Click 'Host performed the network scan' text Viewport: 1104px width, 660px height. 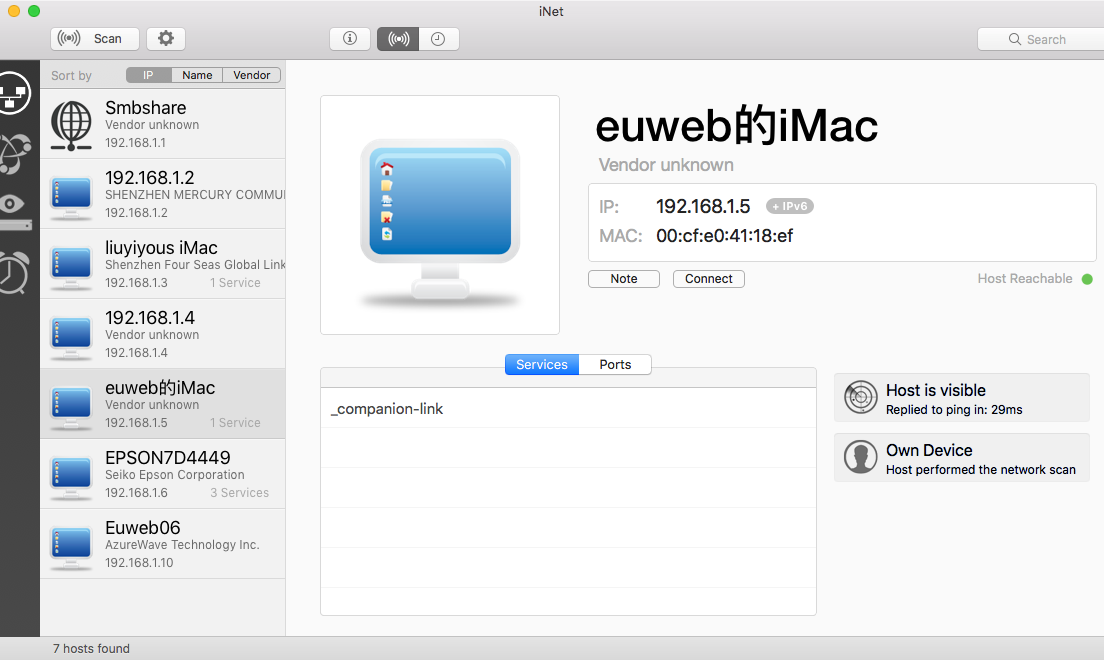981,470
